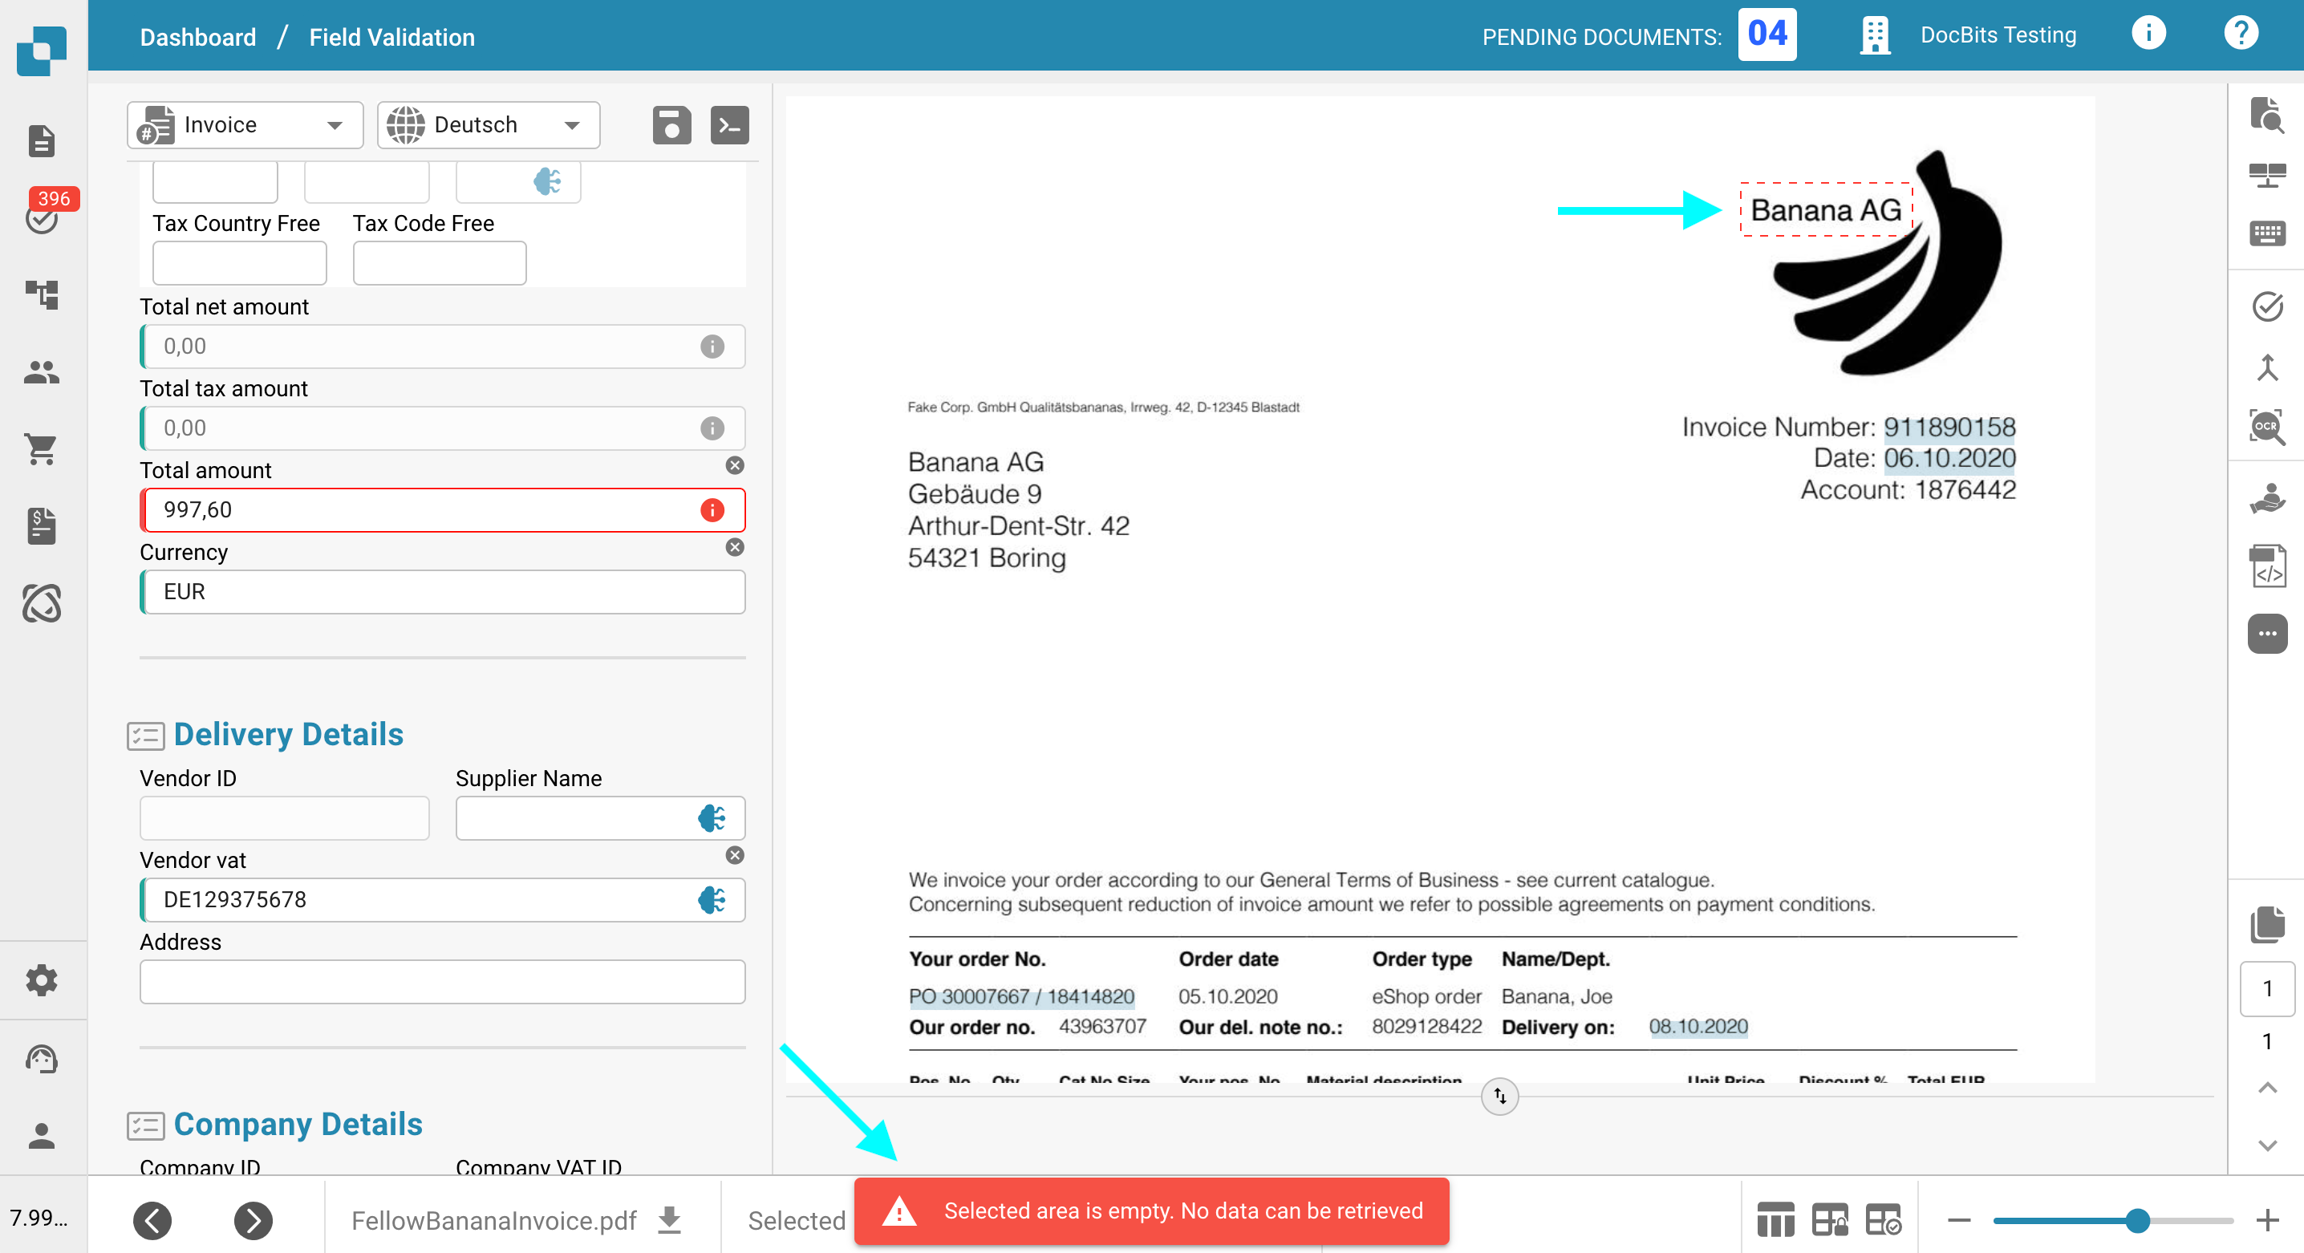
Task: Expand the Deutsch language dropdown
Action: [488, 125]
